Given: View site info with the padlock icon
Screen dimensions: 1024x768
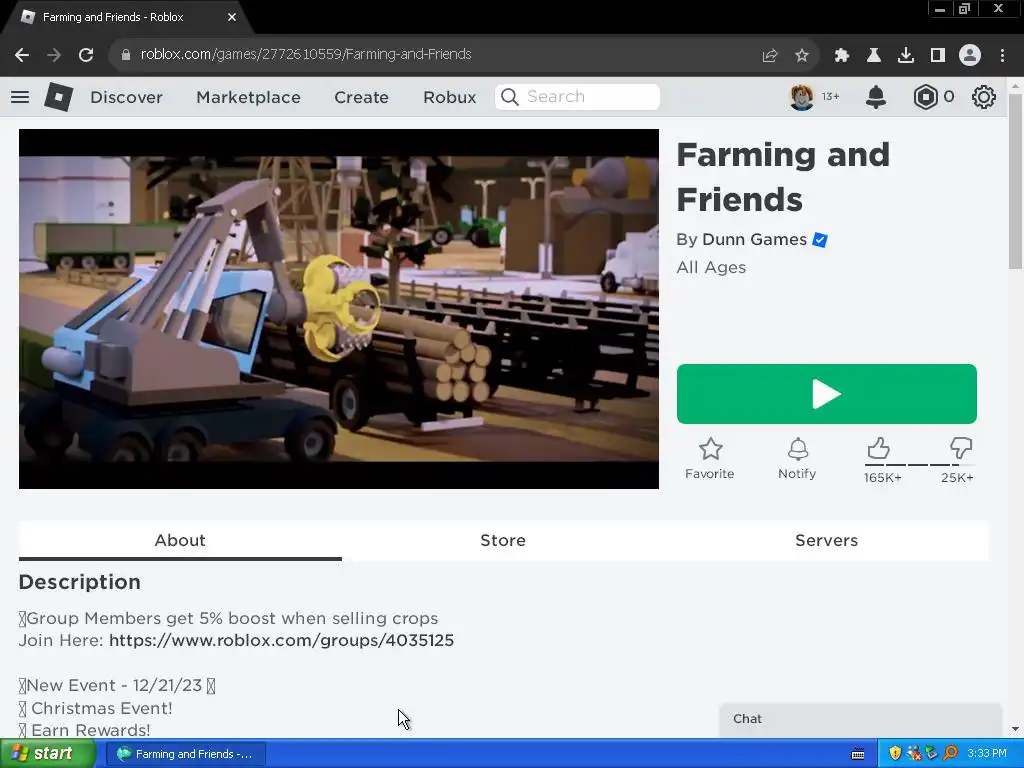Looking at the screenshot, I should click(x=126, y=55).
